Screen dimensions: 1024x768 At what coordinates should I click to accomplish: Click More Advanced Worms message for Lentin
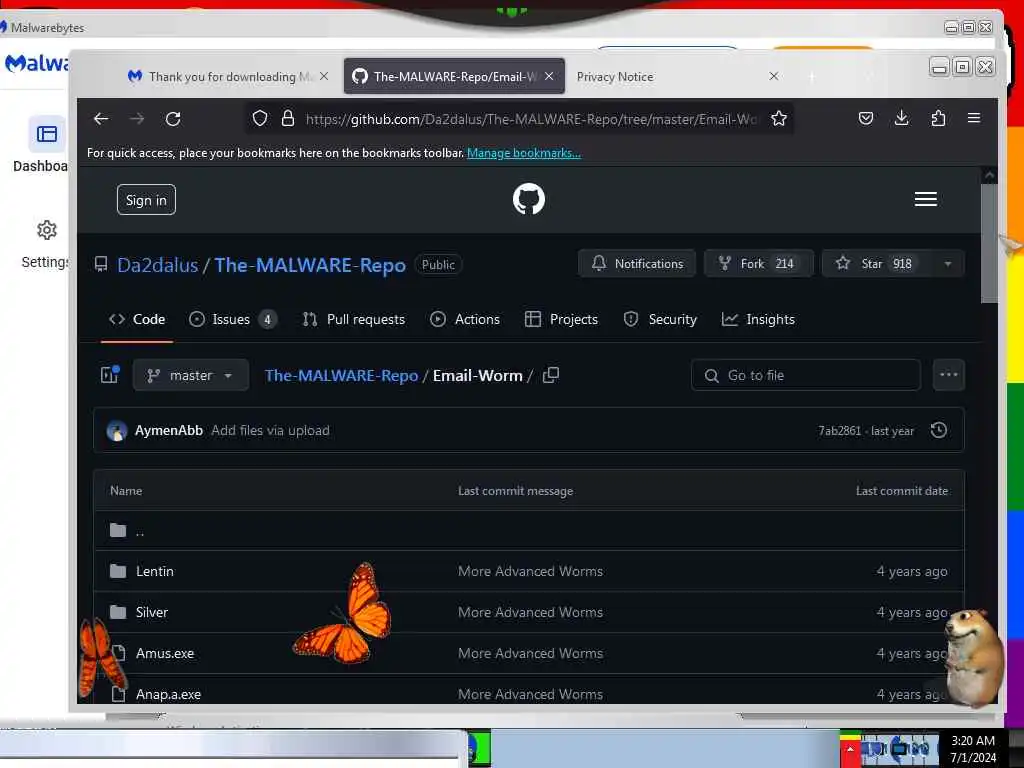(530, 571)
